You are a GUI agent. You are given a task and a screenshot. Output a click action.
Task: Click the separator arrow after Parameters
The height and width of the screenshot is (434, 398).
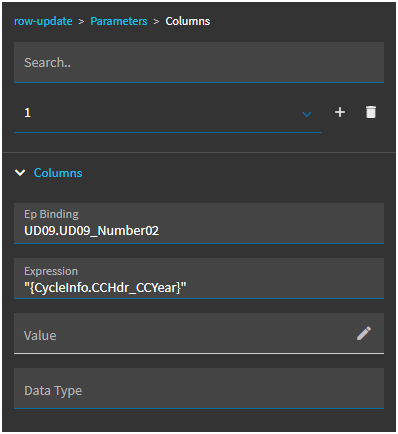point(156,22)
